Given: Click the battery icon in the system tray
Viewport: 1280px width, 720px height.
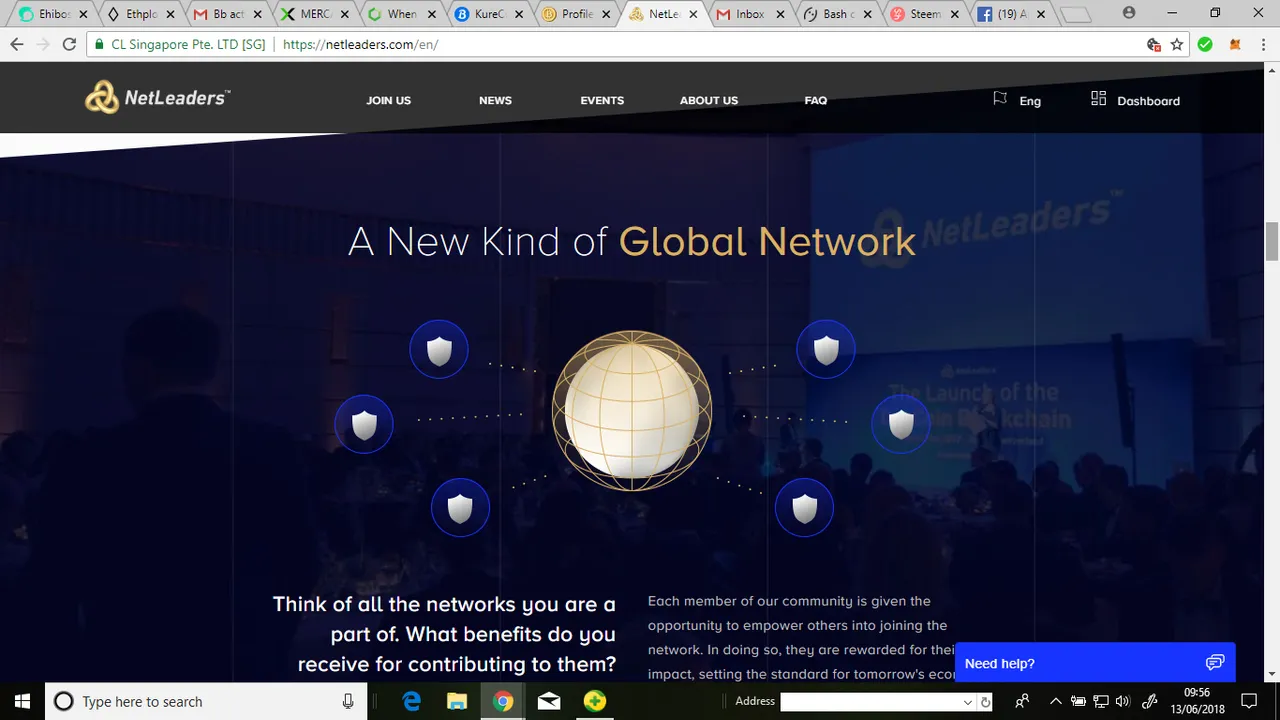Looking at the screenshot, I should tap(1079, 701).
